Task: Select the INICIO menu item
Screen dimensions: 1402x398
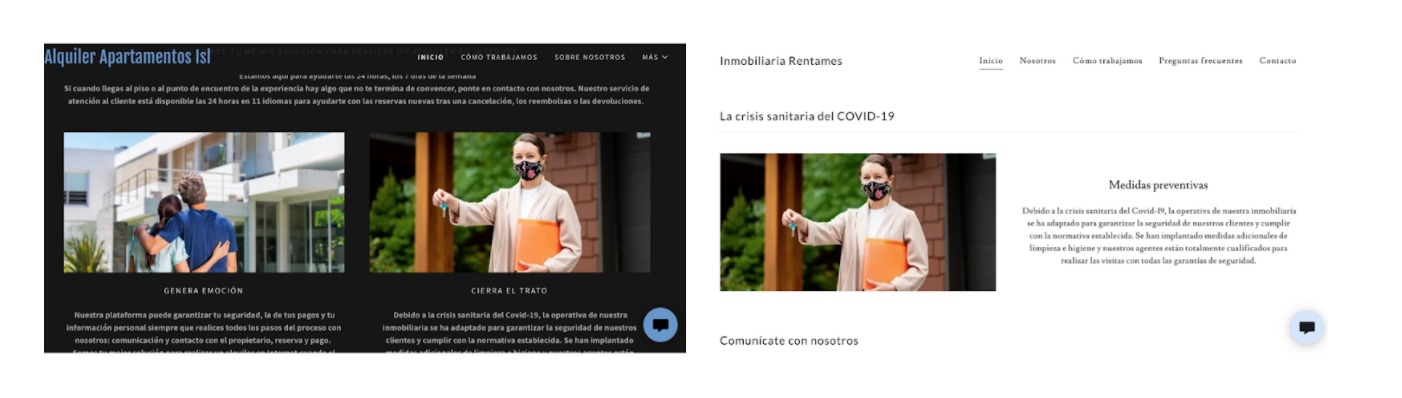Action: pyautogui.click(x=431, y=57)
